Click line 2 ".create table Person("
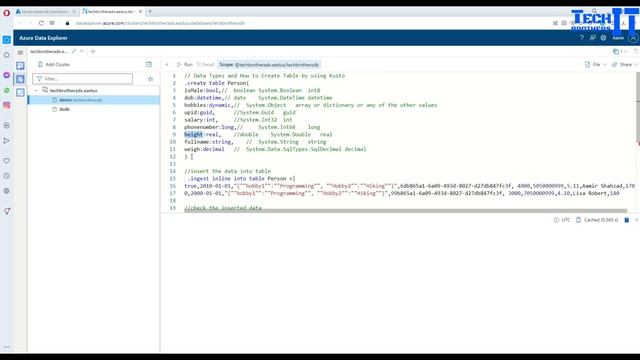The height and width of the screenshot is (360, 640). click(x=216, y=83)
